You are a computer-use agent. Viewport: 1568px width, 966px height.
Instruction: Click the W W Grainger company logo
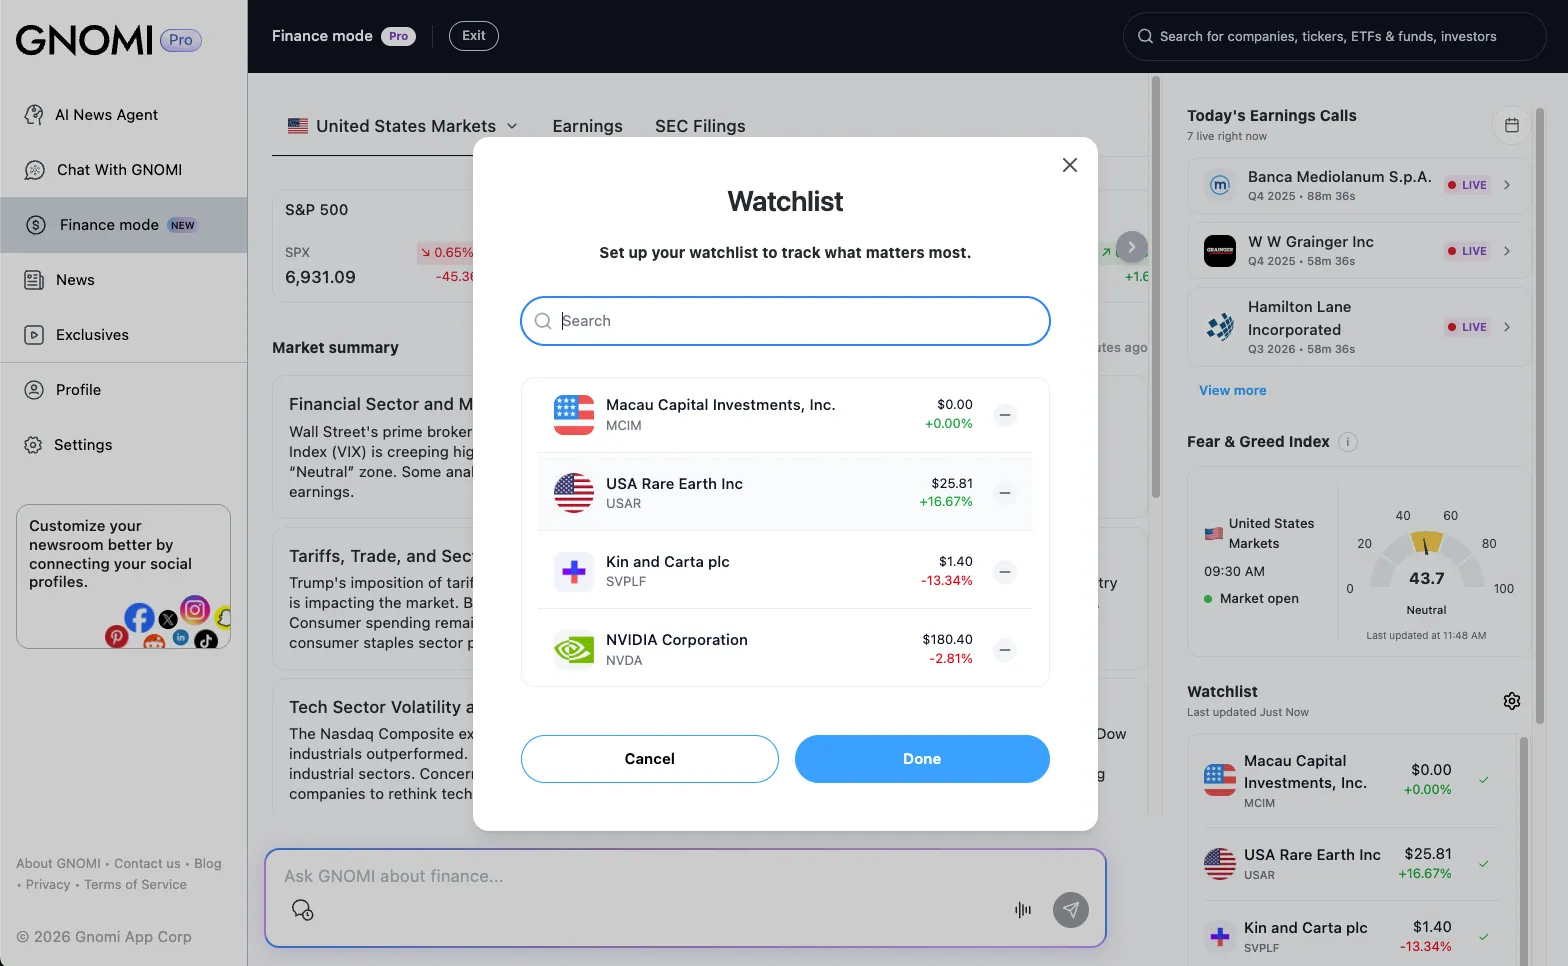pyautogui.click(x=1220, y=251)
